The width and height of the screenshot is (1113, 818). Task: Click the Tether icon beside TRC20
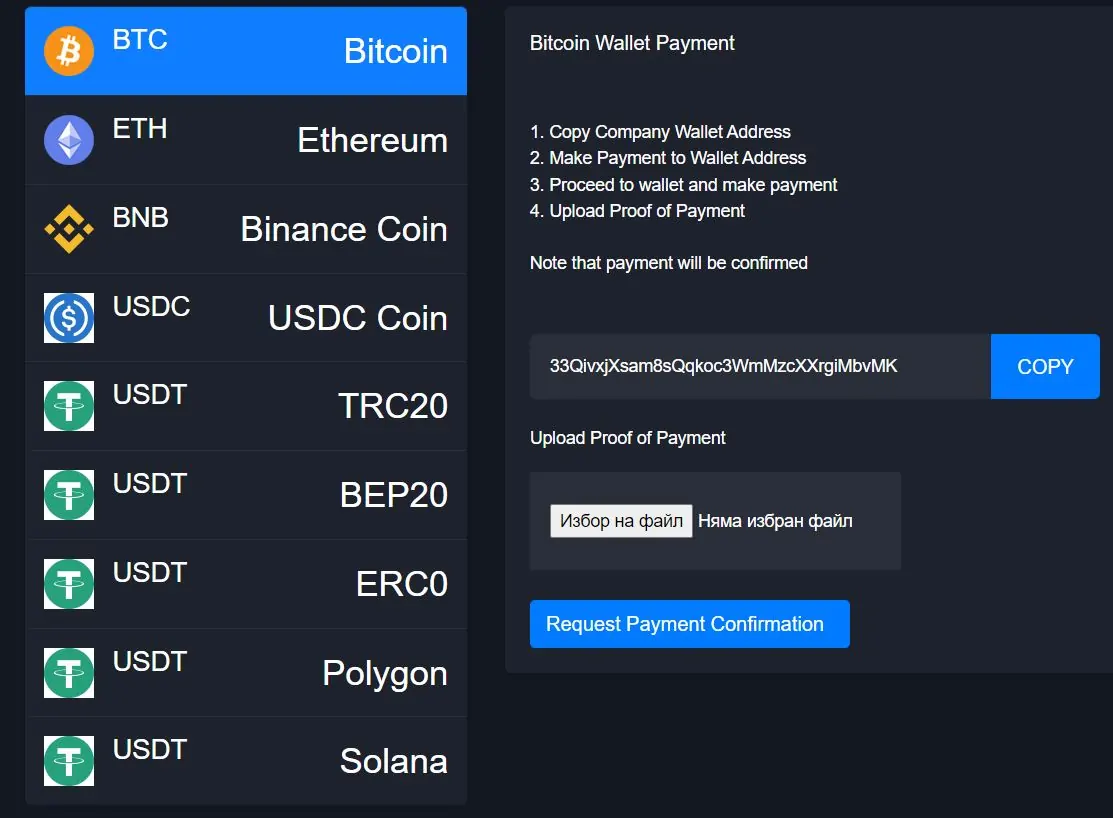click(x=69, y=406)
